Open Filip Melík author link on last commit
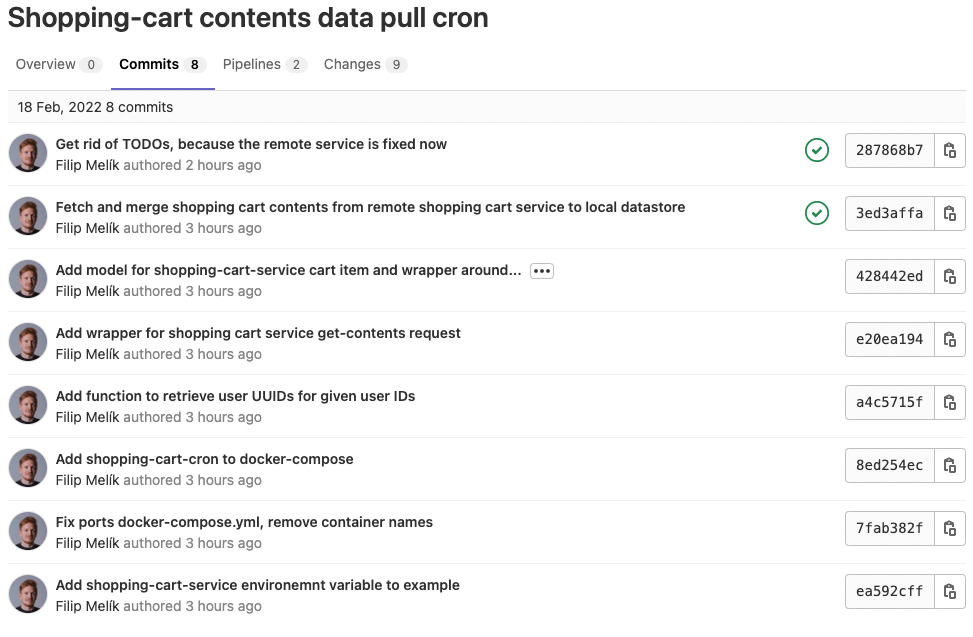 (x=87, y=606)
